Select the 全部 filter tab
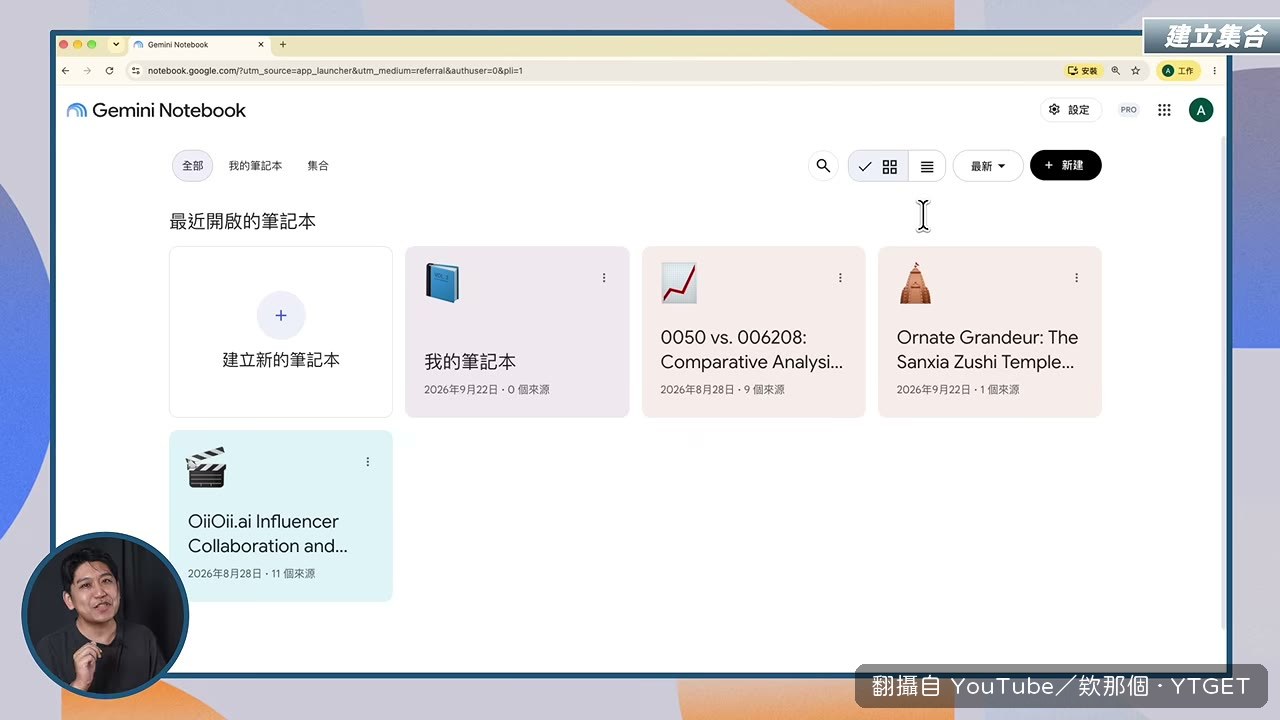 [192, 166]
